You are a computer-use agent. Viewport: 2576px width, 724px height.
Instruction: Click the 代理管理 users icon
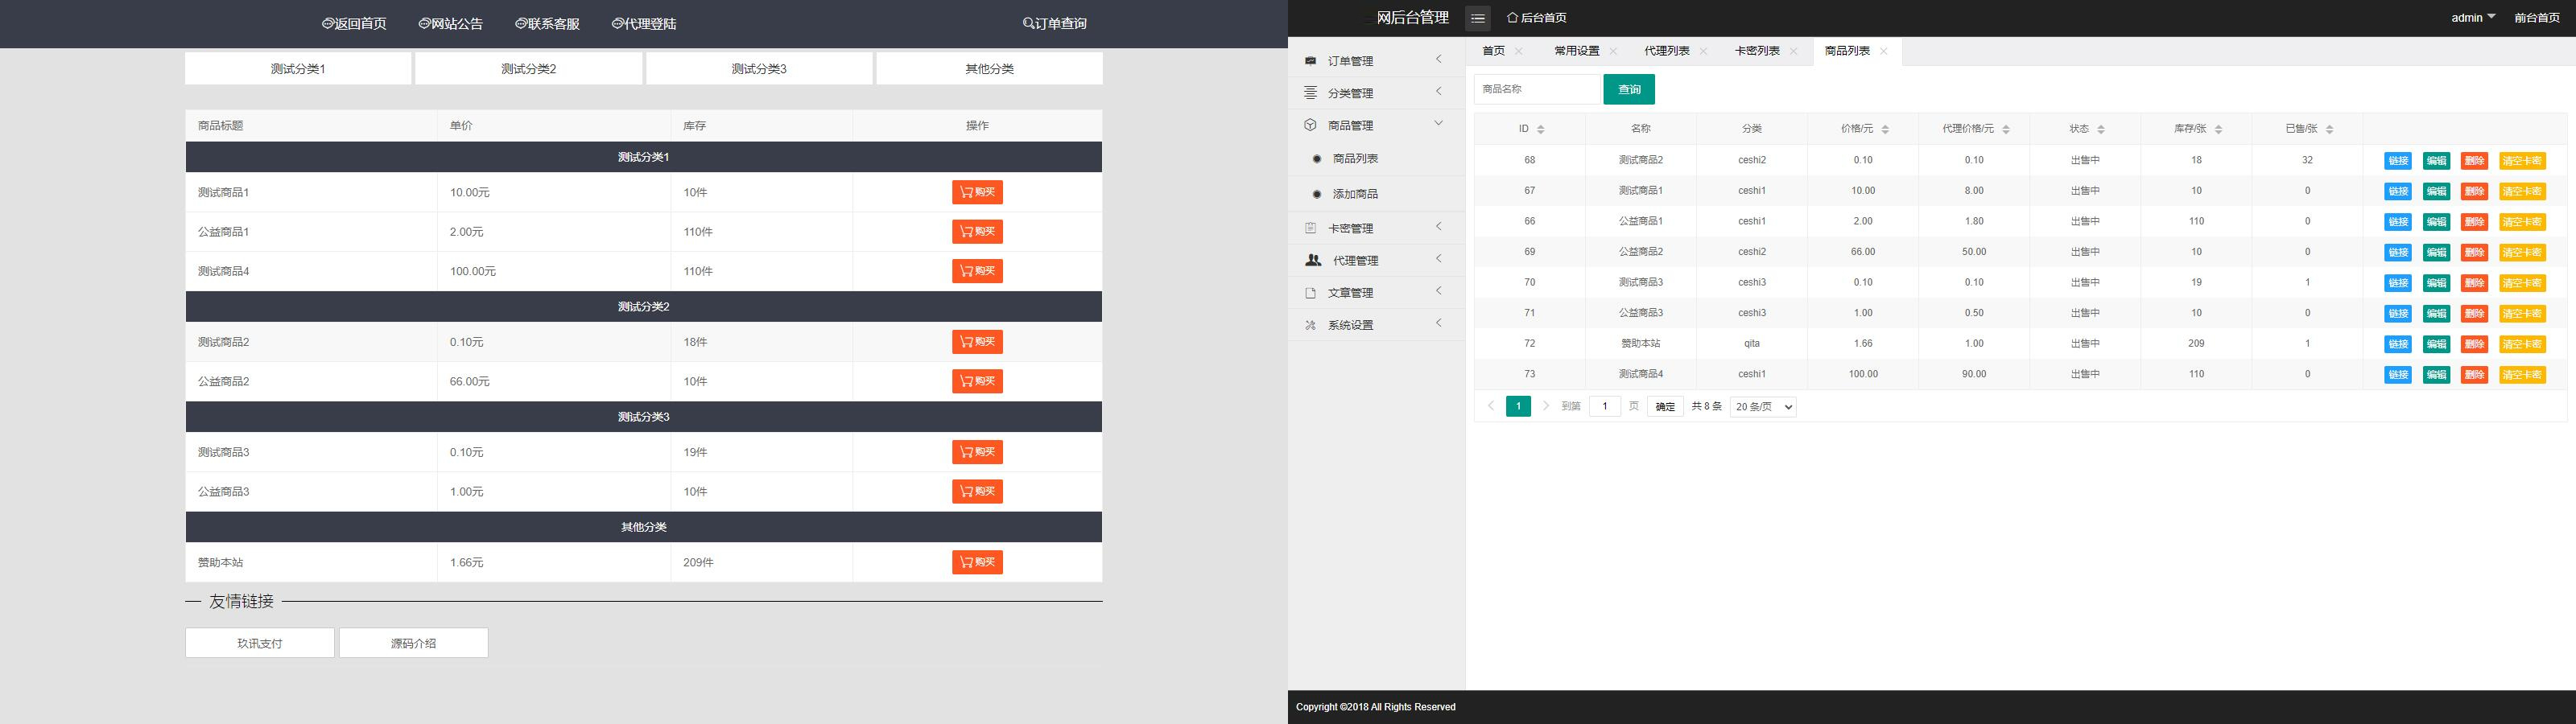[x=1313, y=260]
